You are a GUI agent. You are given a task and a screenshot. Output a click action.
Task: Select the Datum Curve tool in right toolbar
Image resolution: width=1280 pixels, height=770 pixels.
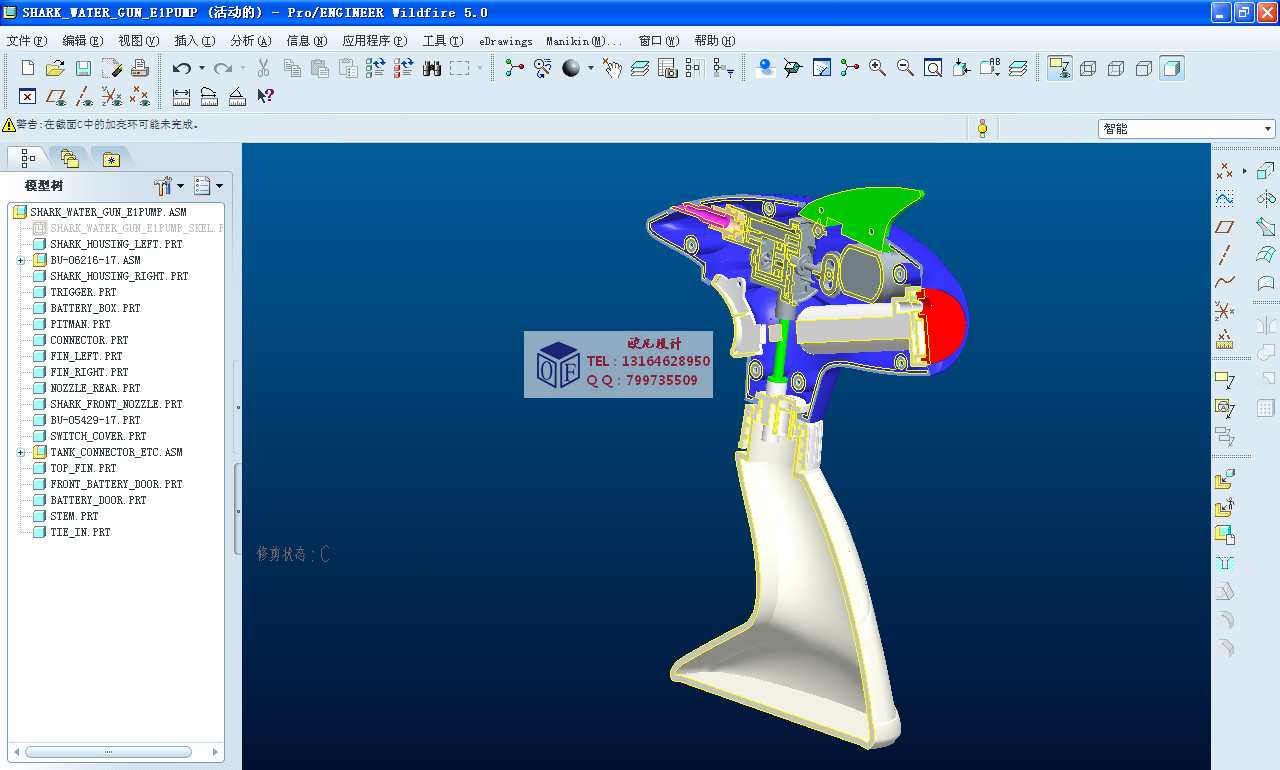(1224, 283)
